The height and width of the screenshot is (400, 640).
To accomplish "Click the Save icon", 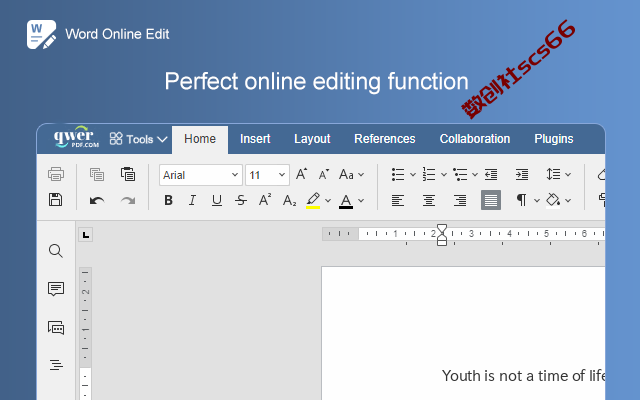I will (56, 200).
